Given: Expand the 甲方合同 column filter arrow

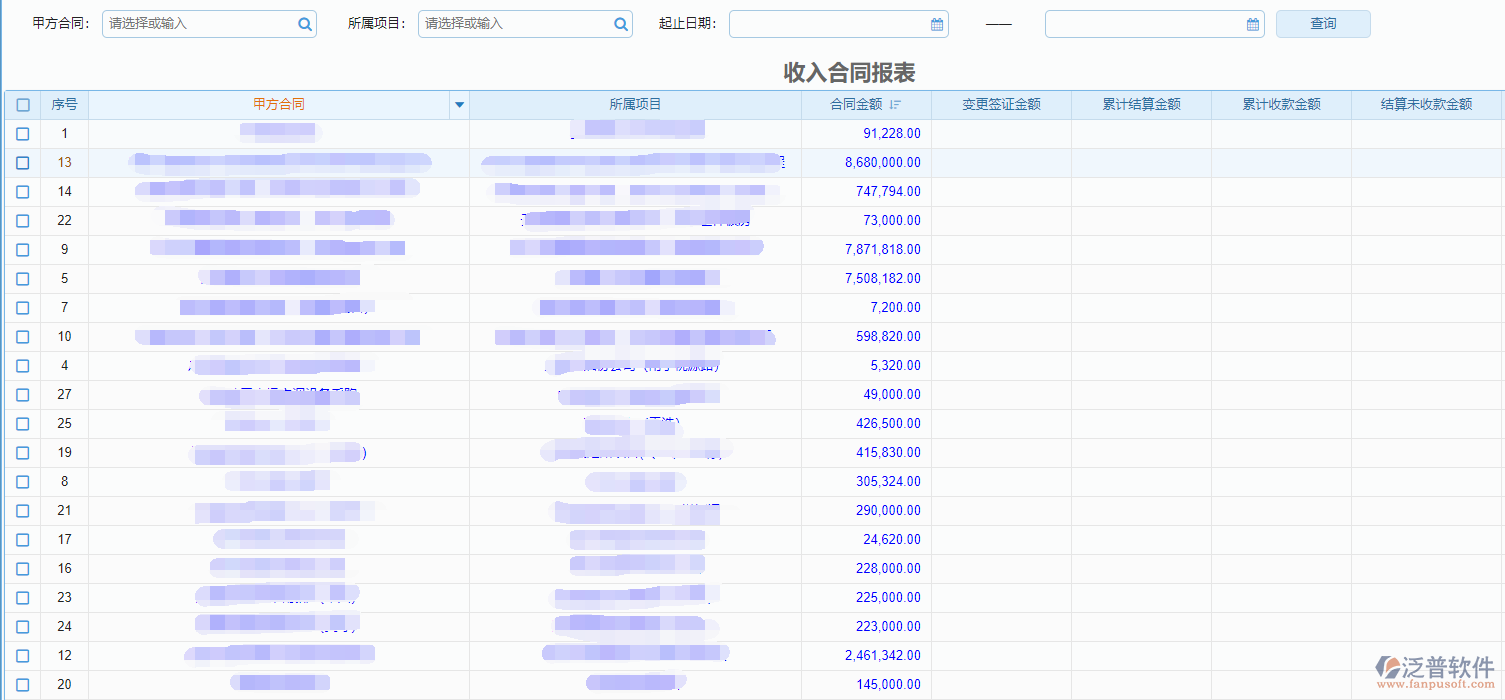Looking at the screenshot, I should 459,104.
